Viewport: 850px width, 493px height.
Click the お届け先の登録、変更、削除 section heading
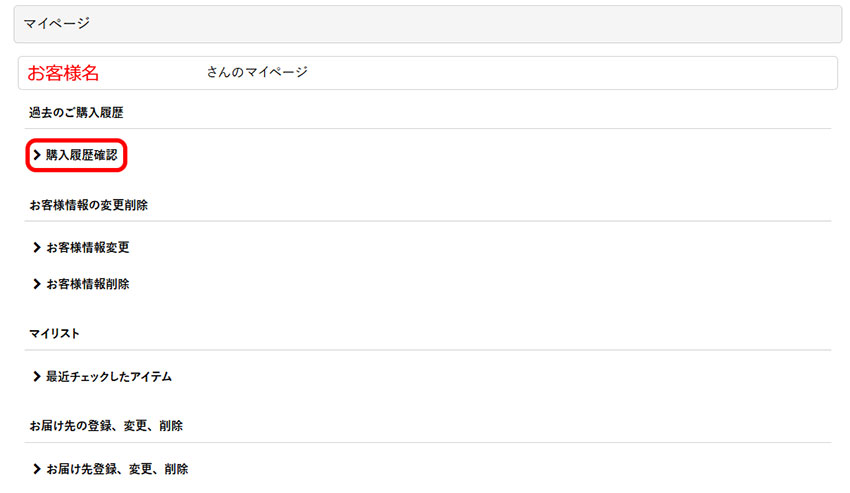(x=106, y=425)
